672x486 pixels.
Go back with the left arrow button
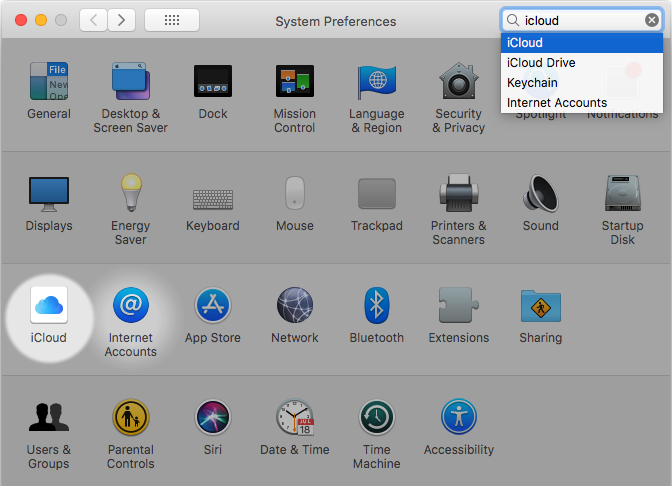[93, 20]
